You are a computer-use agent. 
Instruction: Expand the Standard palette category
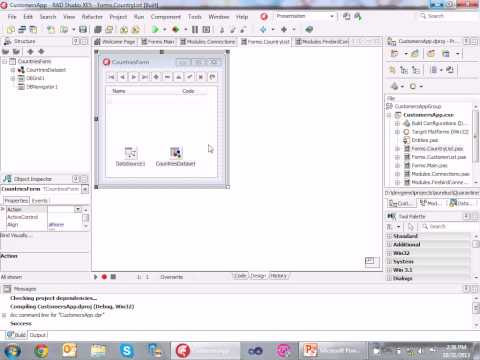(389, 236)
